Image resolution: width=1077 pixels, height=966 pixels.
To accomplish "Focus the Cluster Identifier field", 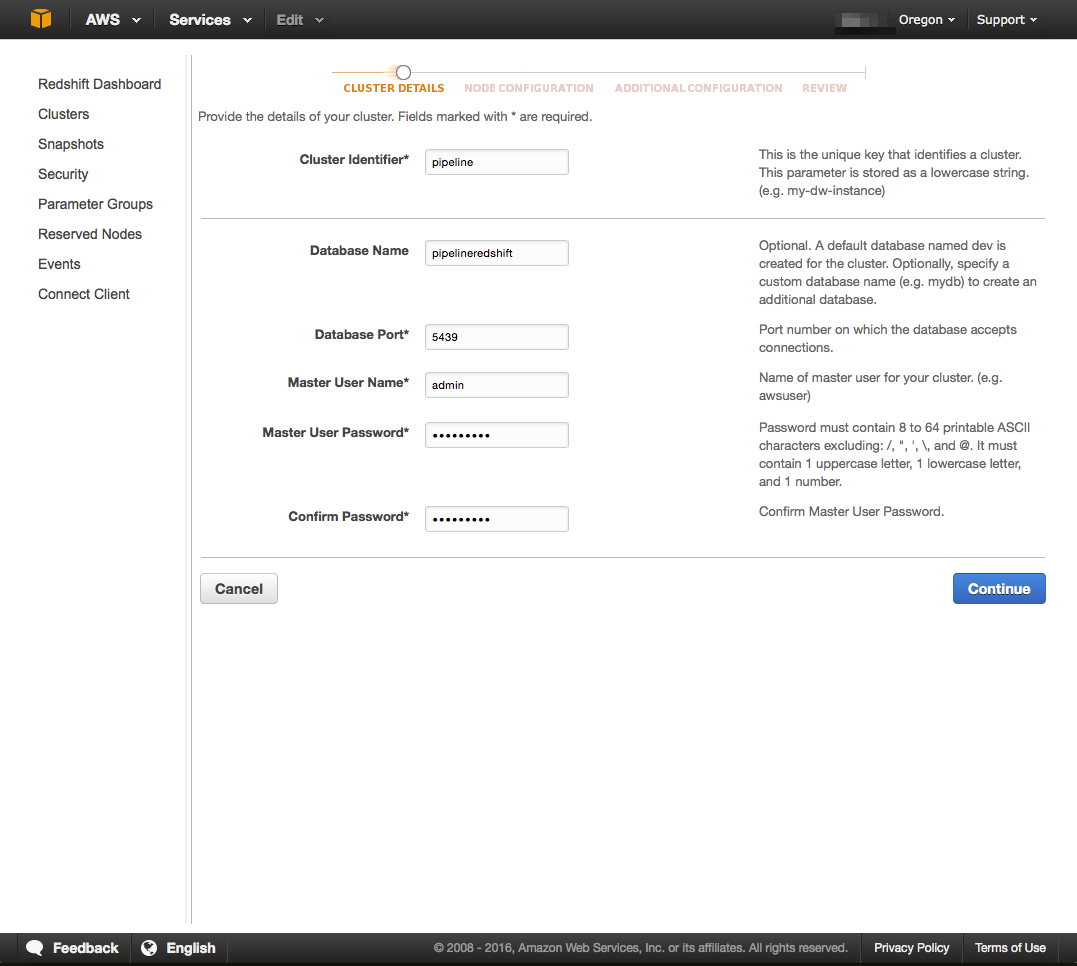I will 497,162.
